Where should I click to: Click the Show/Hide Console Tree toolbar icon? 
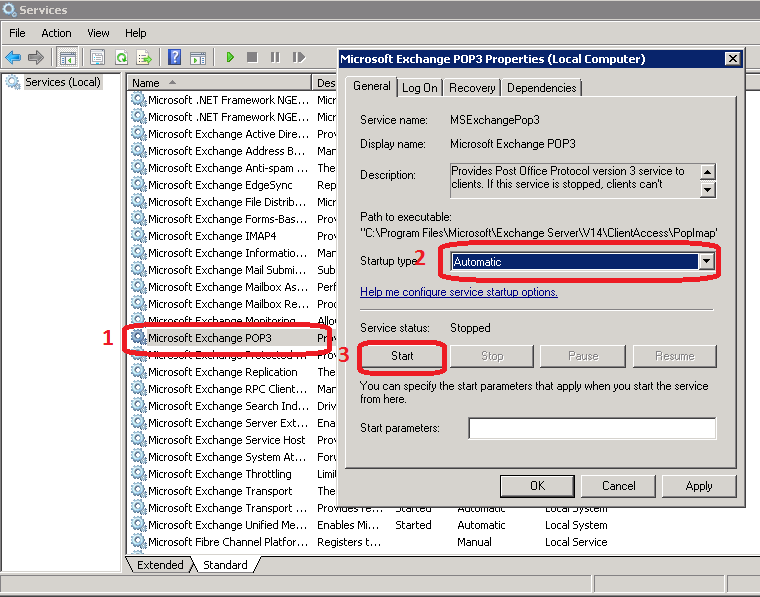click(68, 58)
